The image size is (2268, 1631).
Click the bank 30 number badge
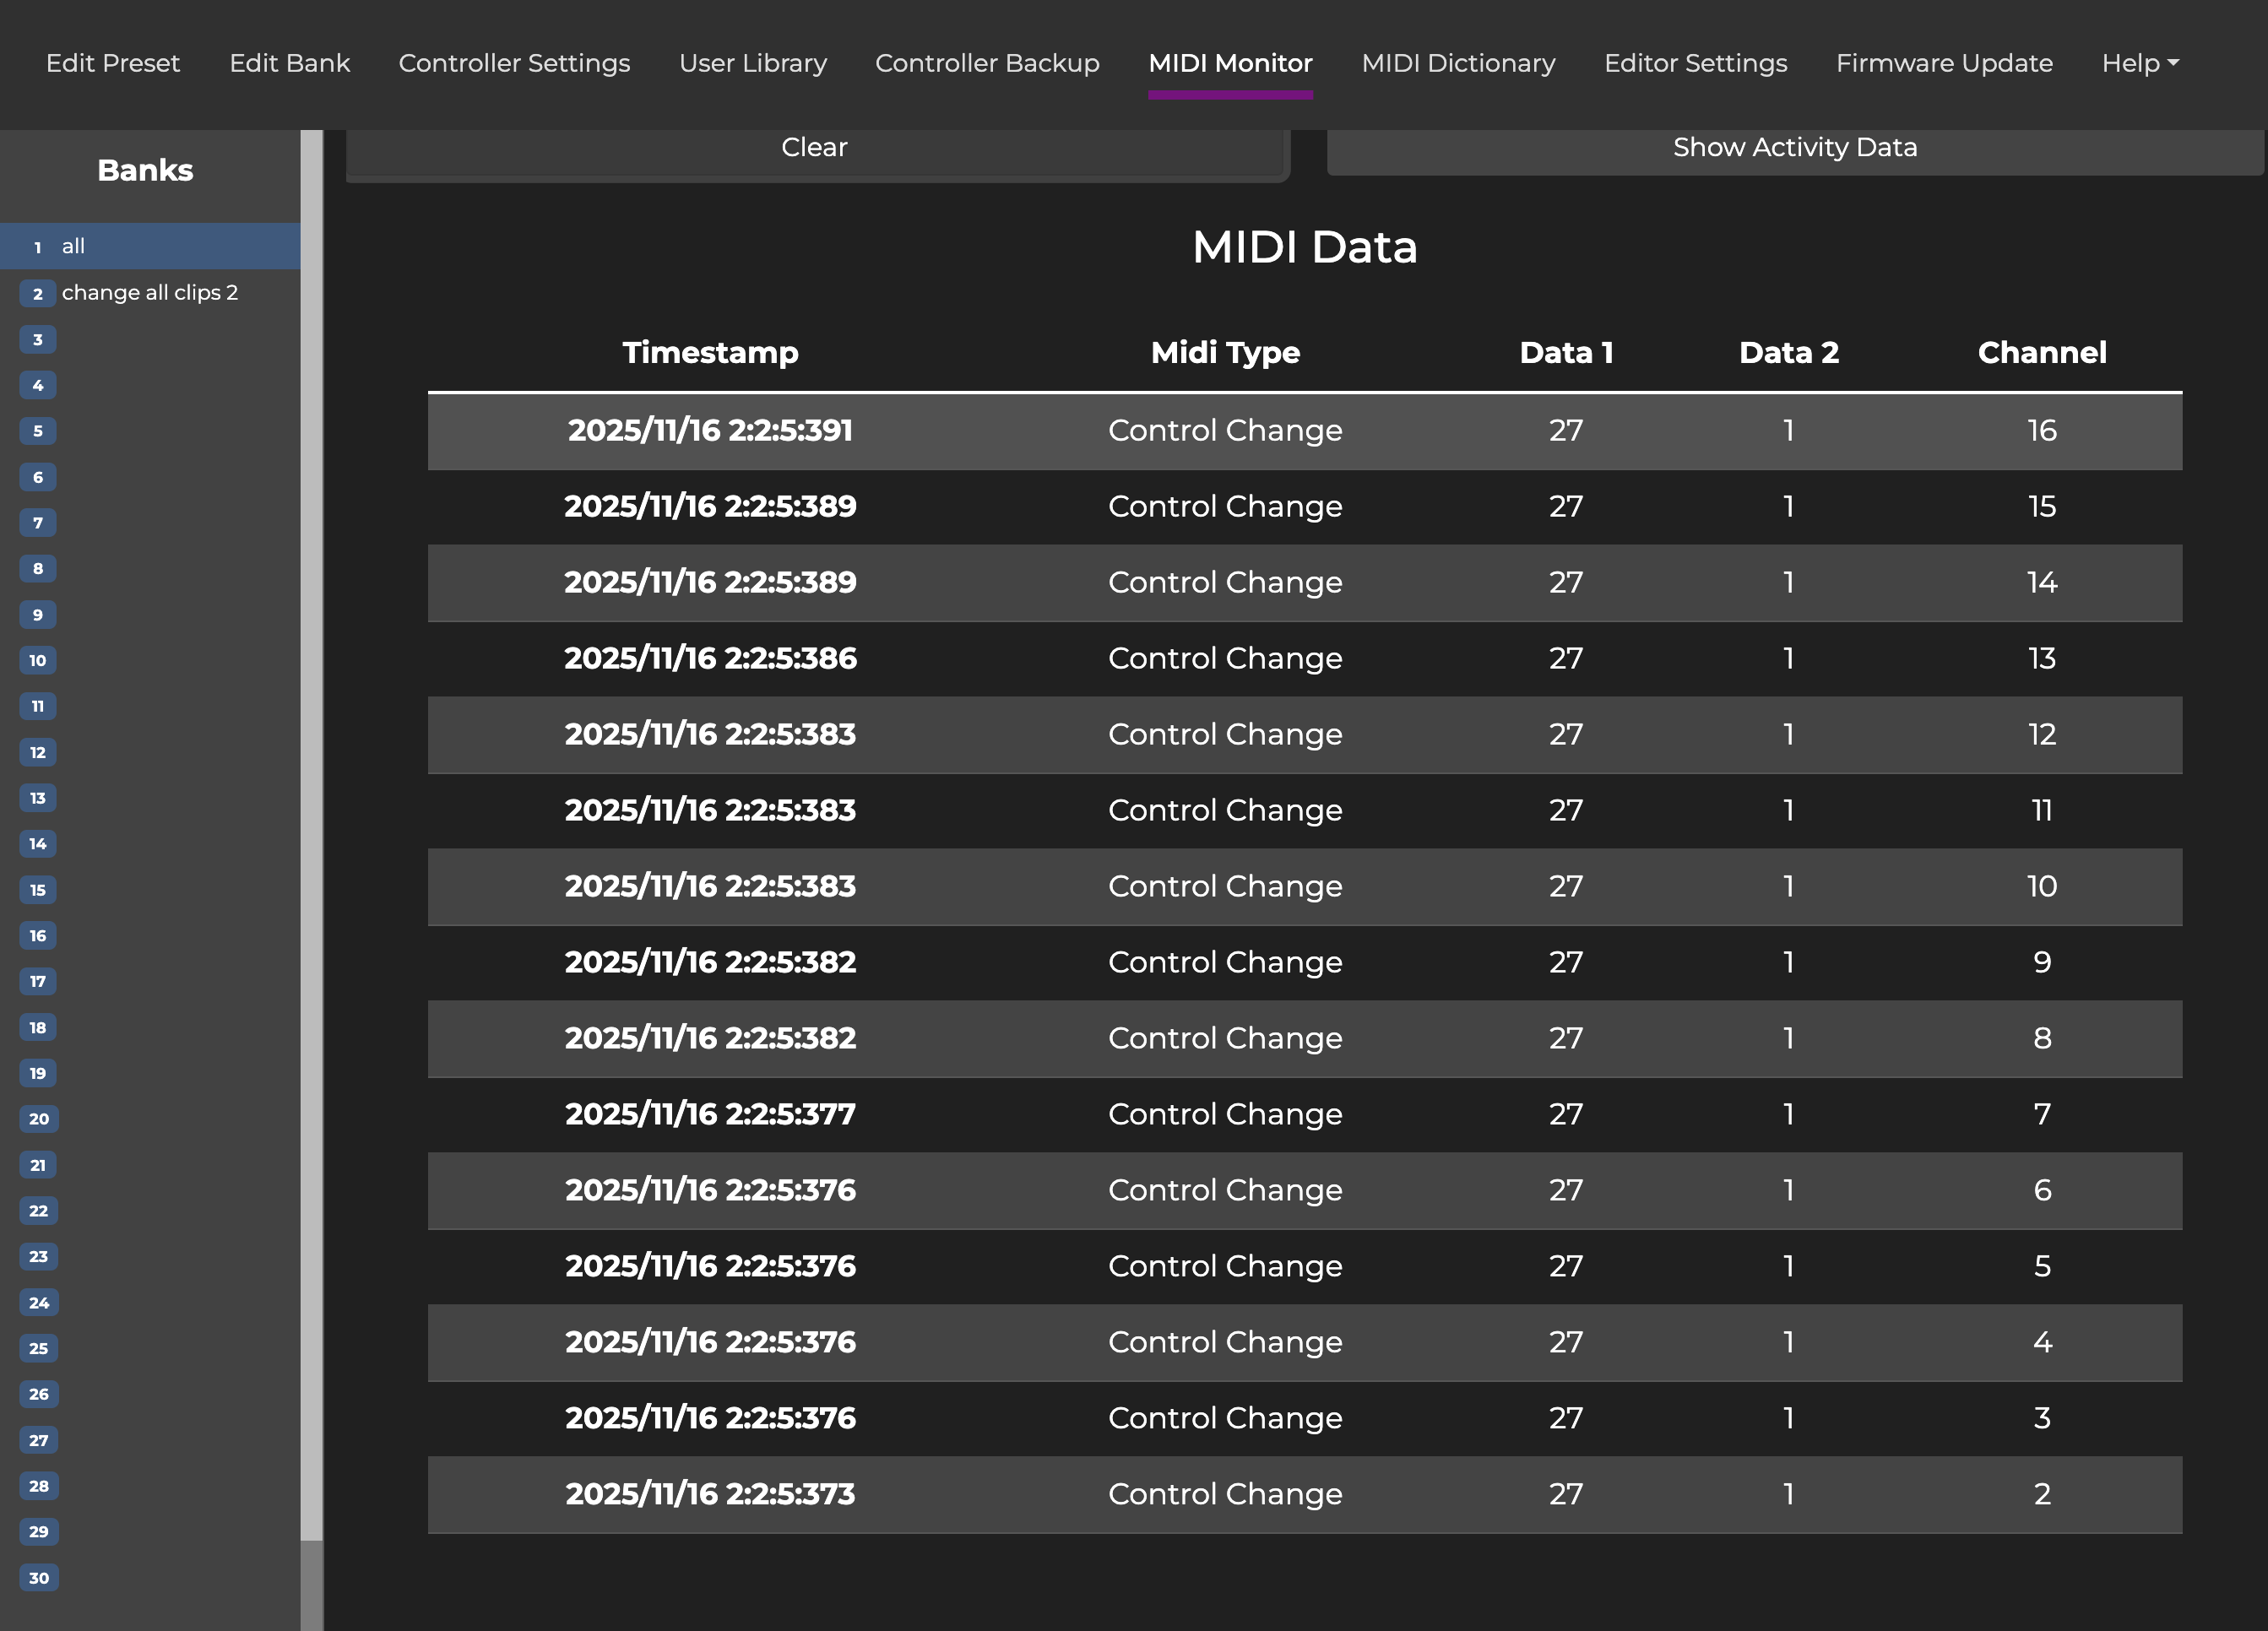click(x=38, y=1578)
